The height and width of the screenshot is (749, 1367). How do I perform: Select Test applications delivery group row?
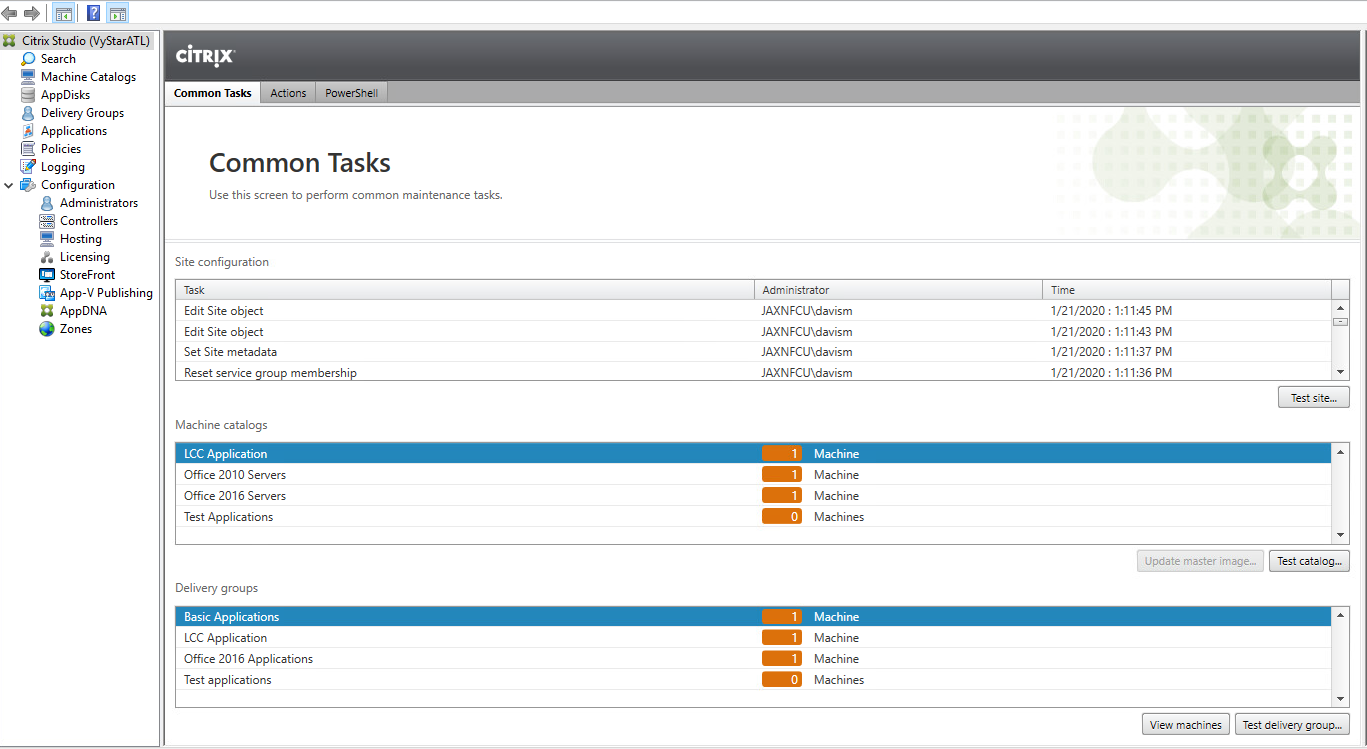click(754, 680)
